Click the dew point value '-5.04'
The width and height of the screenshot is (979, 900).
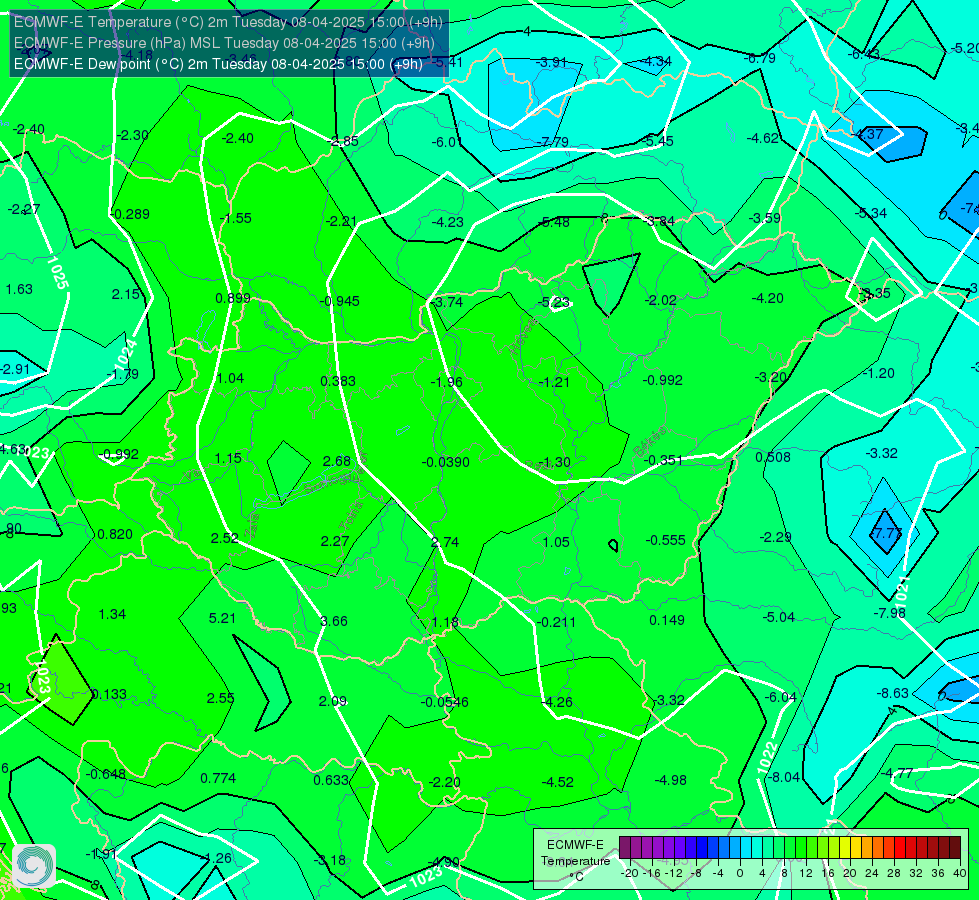779,618
